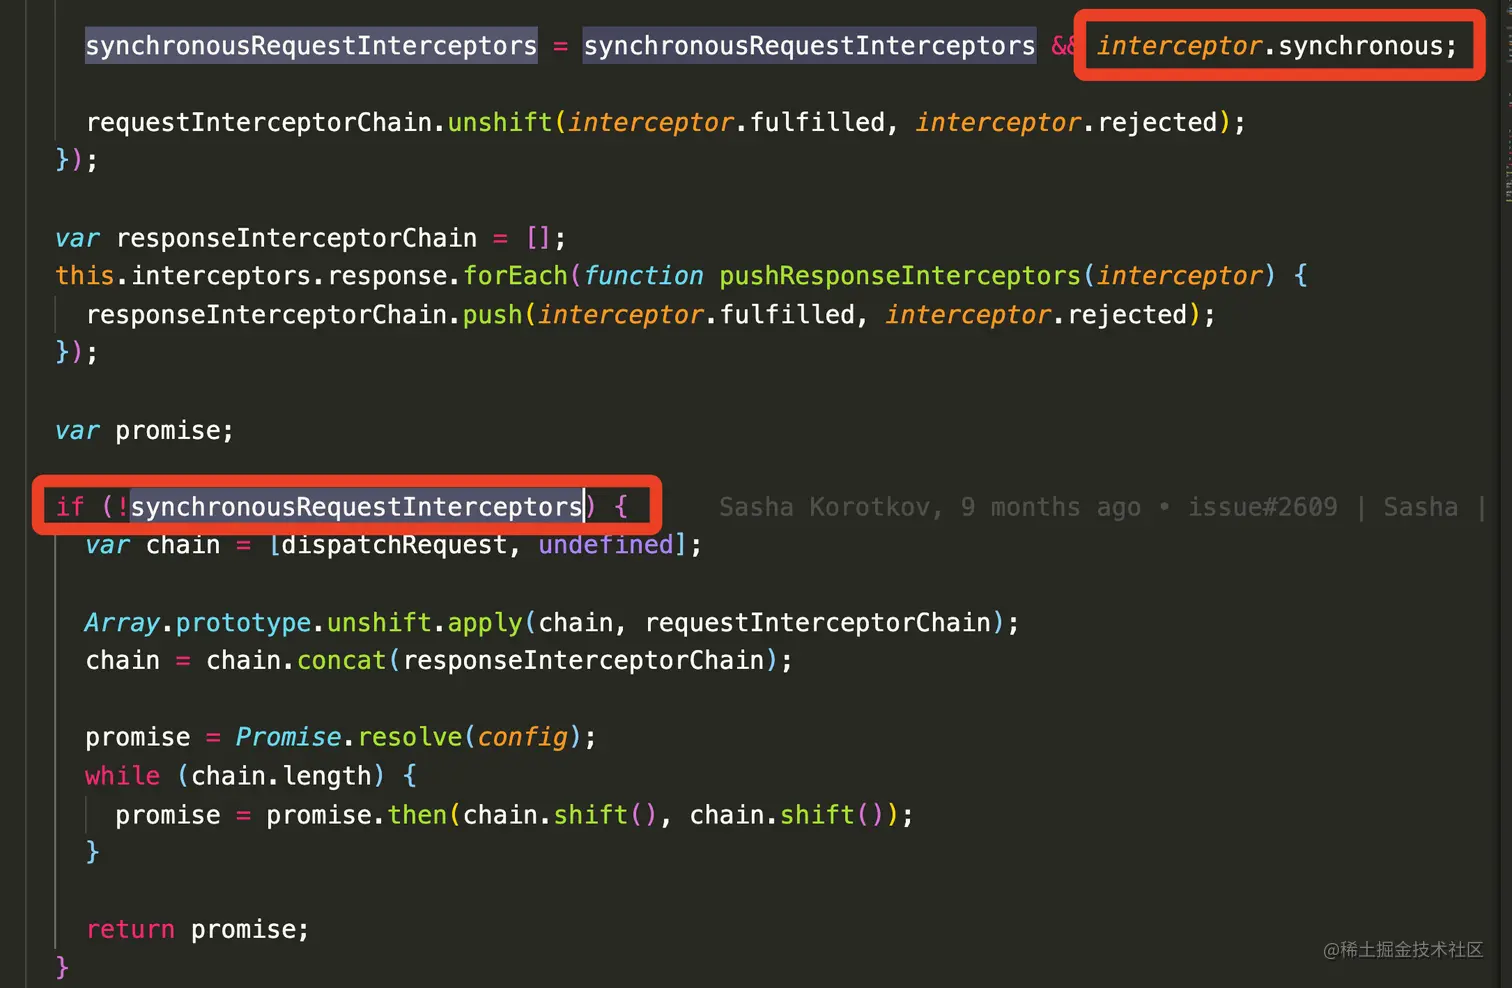Click the '&&' operator
This screenshot has height=988, width=1512.
(x=1063, y=46)
